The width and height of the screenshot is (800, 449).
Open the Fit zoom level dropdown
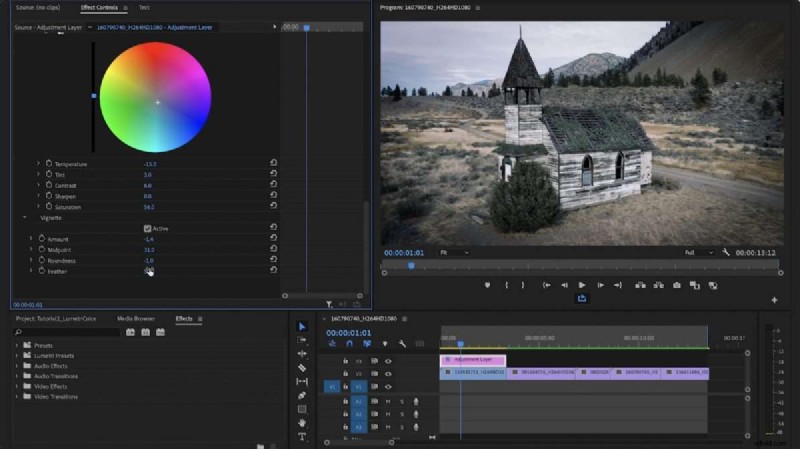[x=454, y=253]
